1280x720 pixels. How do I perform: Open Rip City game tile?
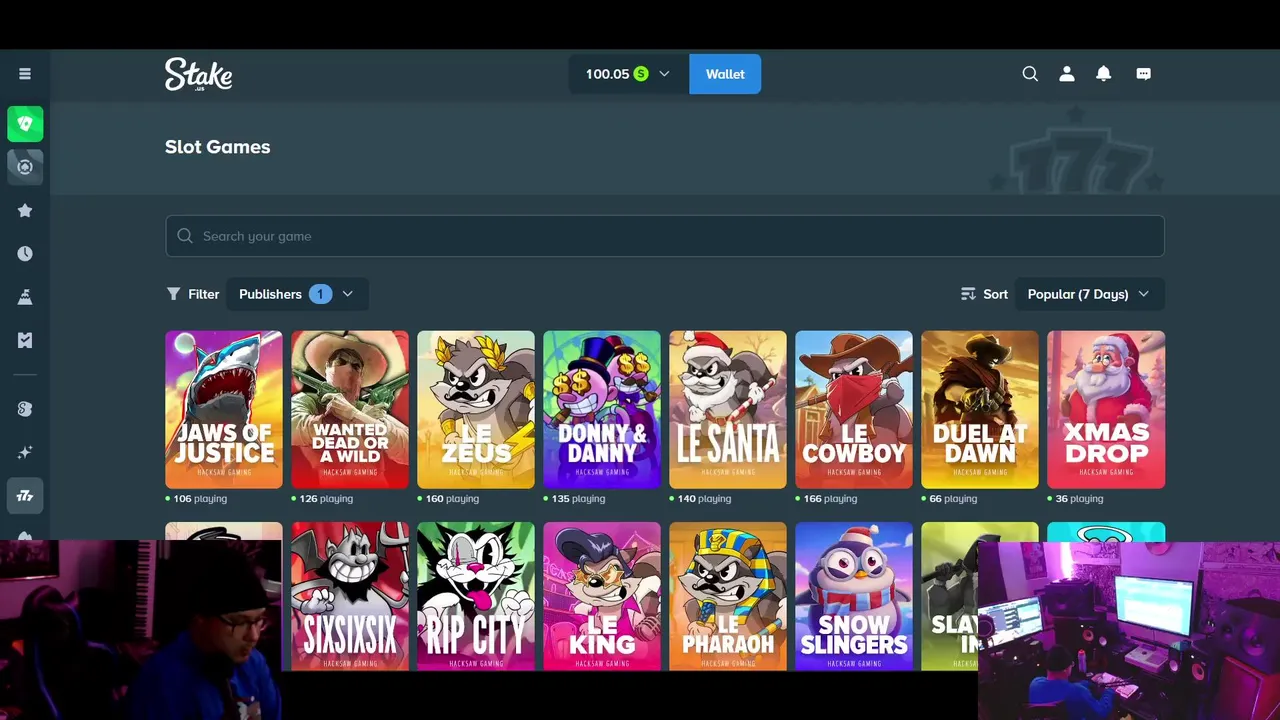click(476, 596)
